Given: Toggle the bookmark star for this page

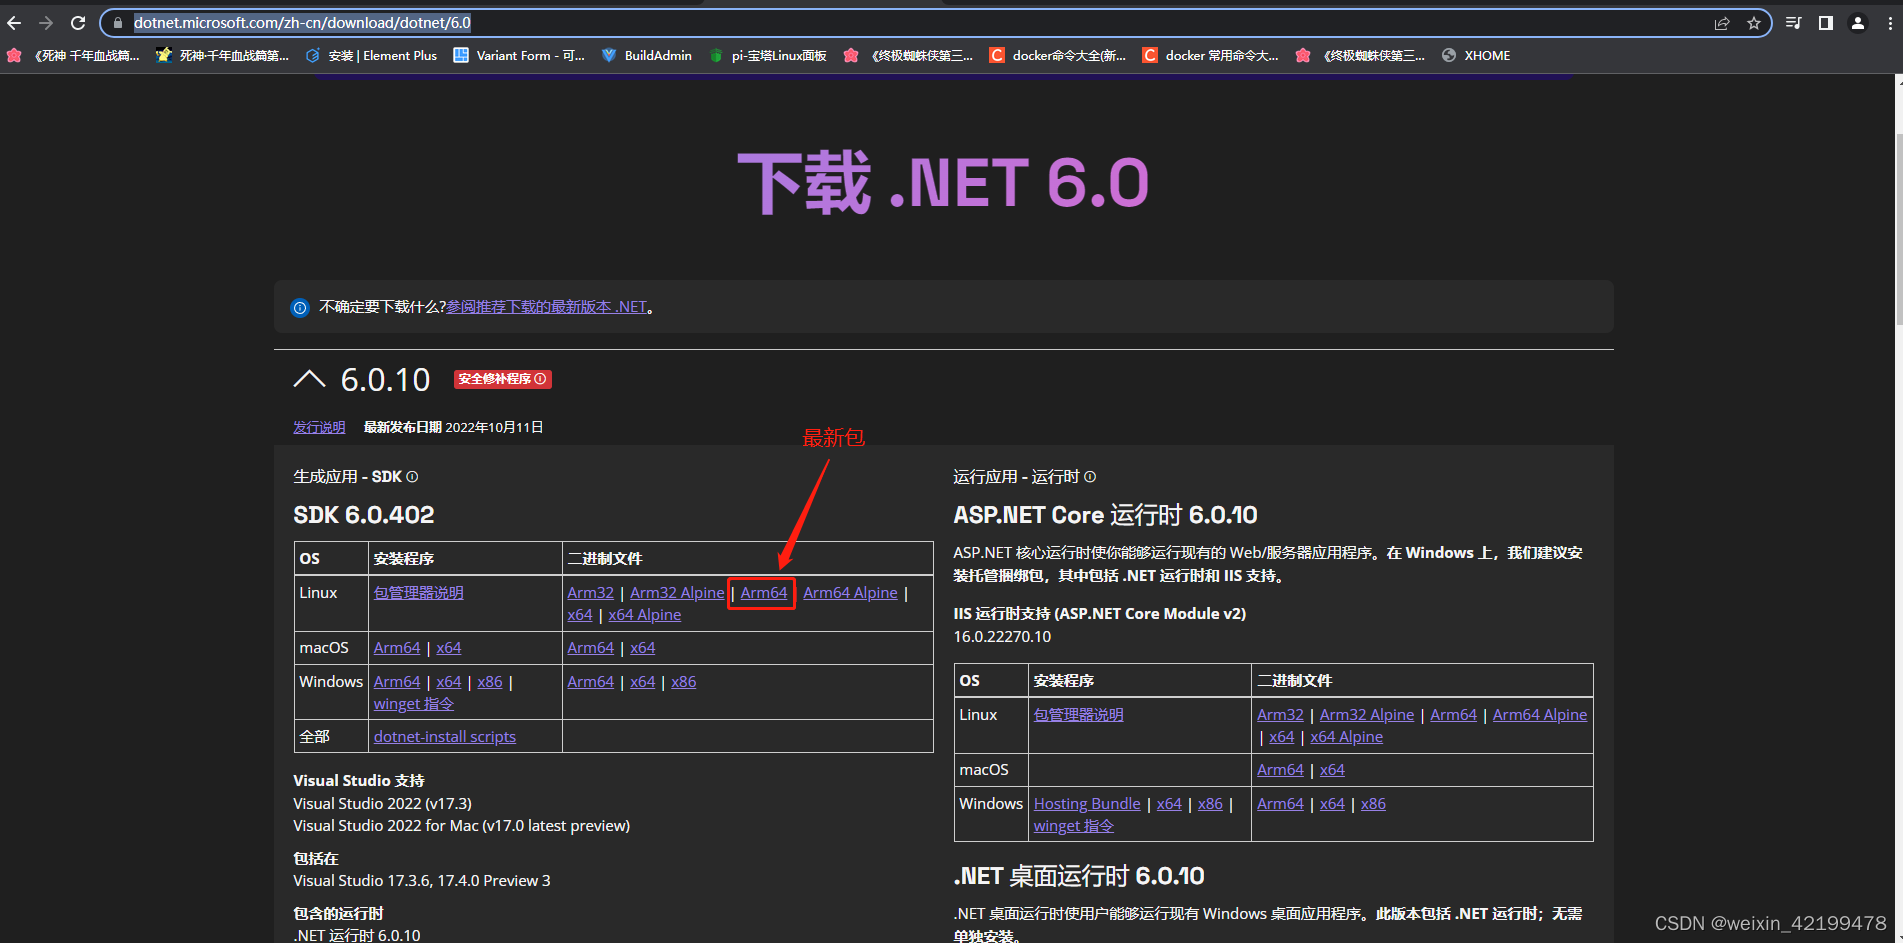Looking at the screenshot, I should tap(1755, 22).
